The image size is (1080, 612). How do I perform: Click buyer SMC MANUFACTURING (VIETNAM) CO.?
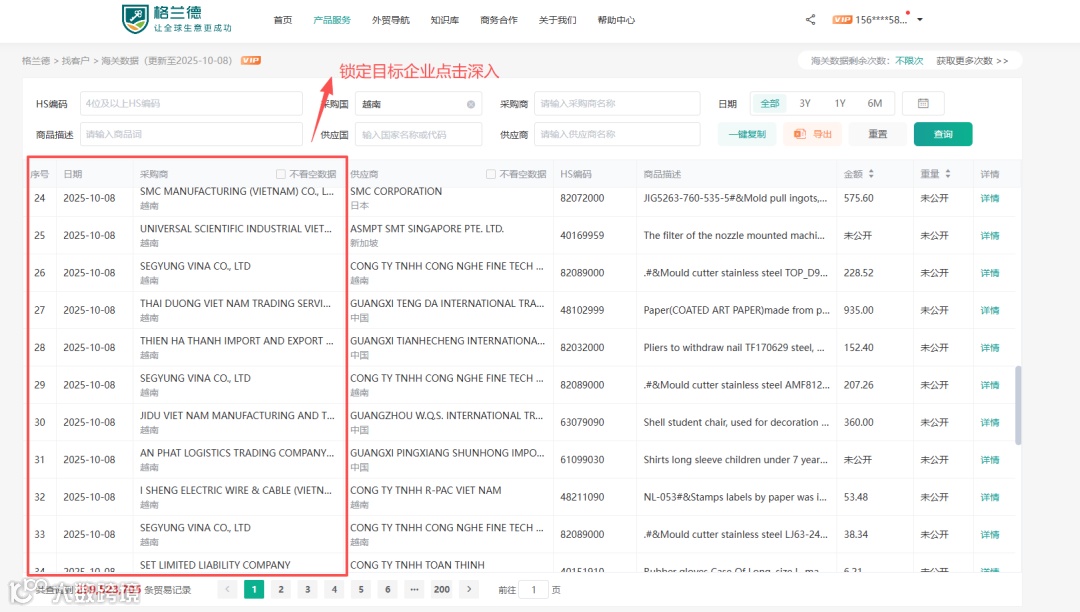click(x=237, y=191)
